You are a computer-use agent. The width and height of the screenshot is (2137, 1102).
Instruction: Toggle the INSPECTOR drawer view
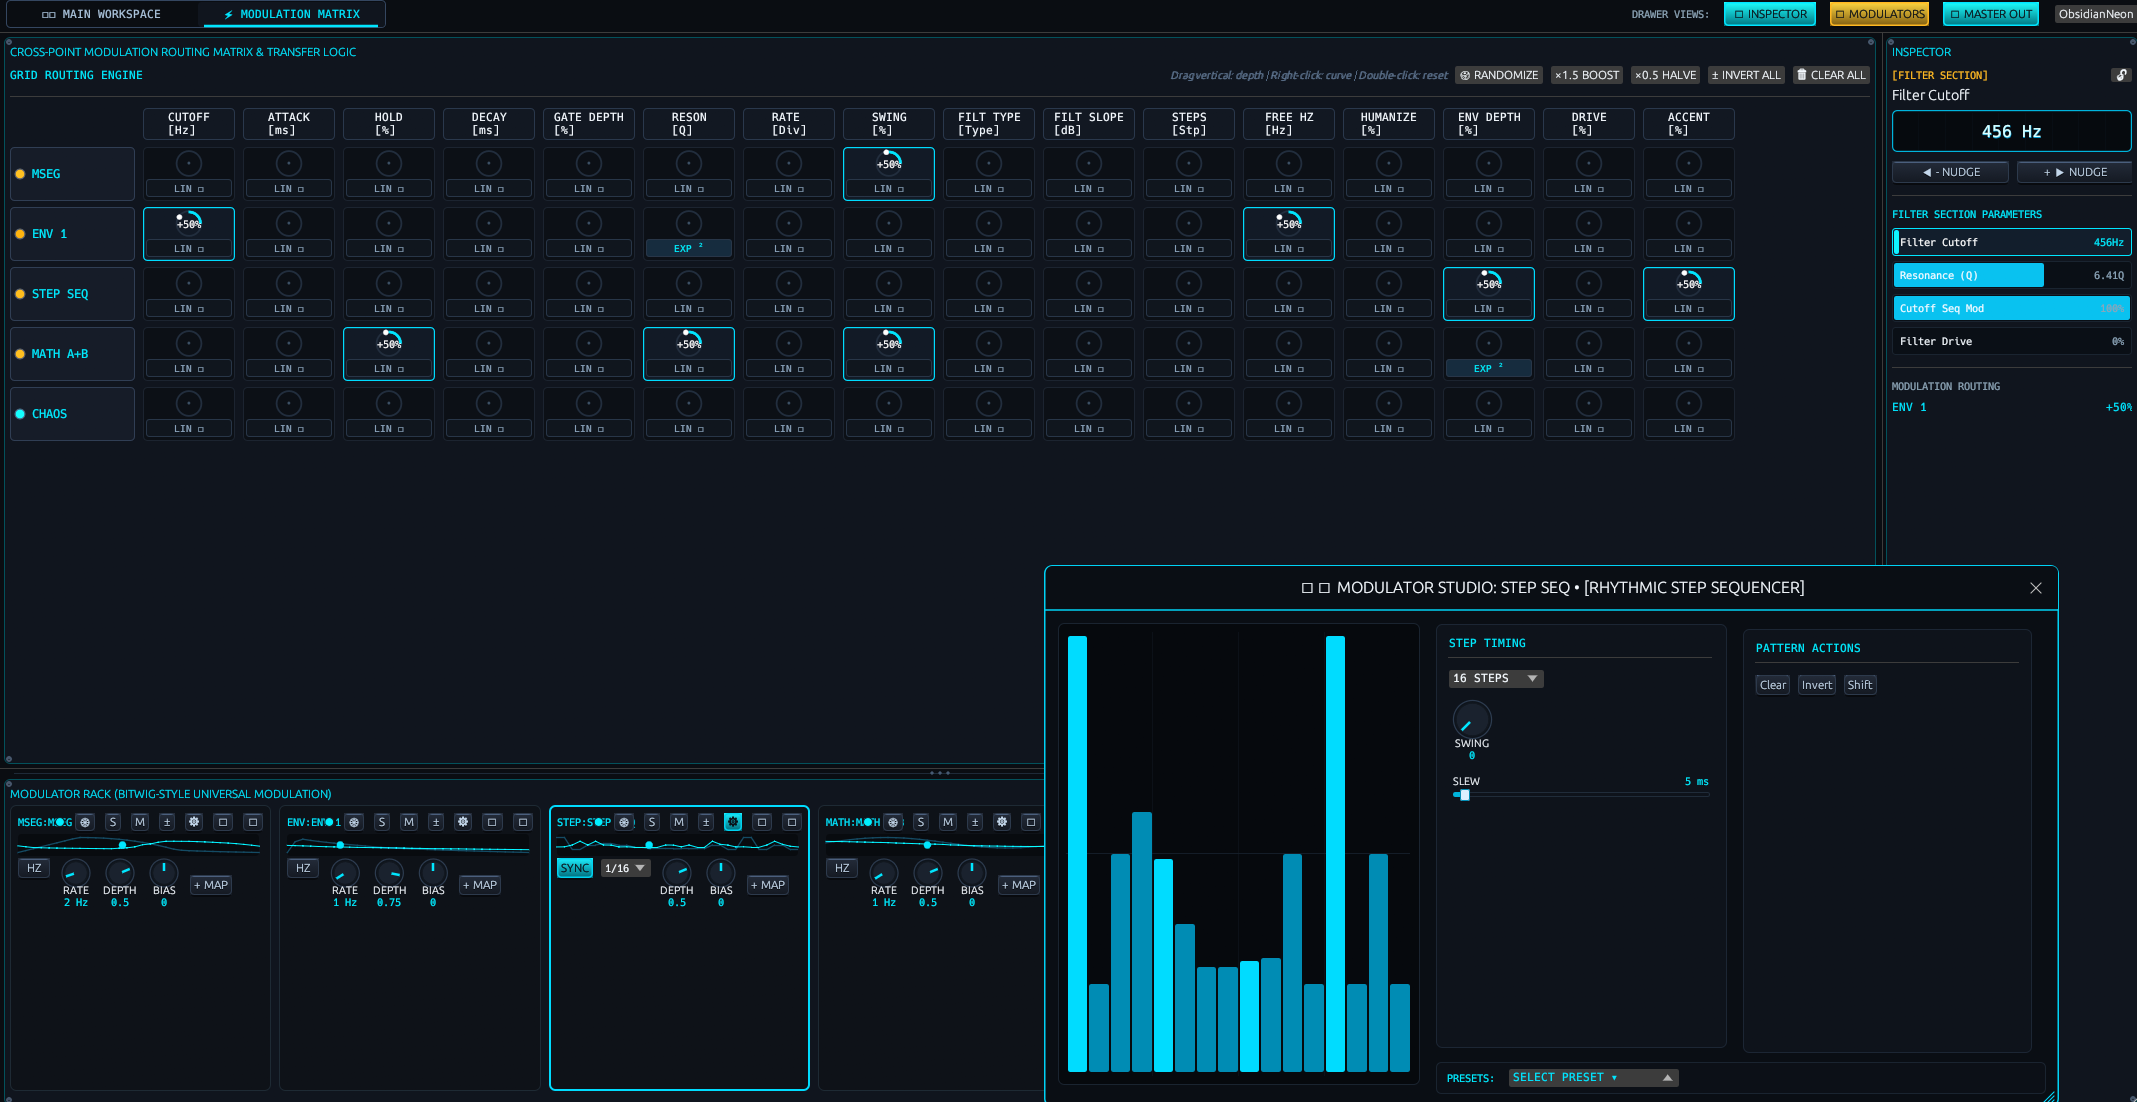tap(1770, 14)
